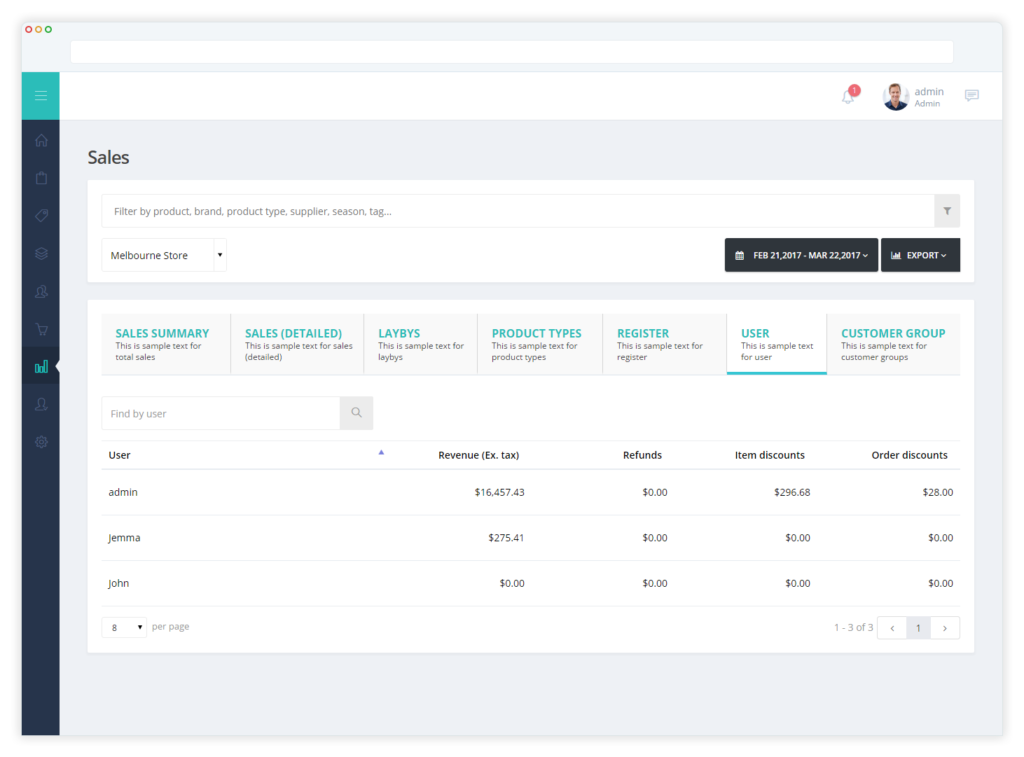Viewport: 1024px width, 757px height.
Task: Run a search with the magnifier button
Action: click(356, 412)
